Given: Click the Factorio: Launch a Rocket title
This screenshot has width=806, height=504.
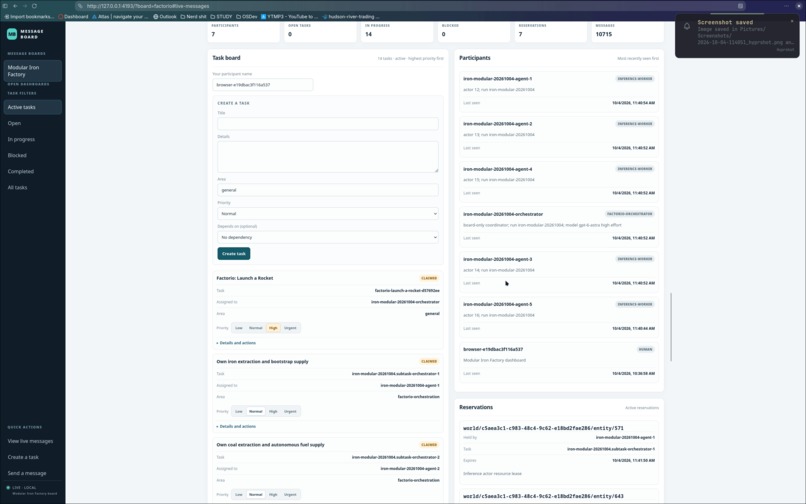Looking at the screenshot, I should (x=245, y=278).
